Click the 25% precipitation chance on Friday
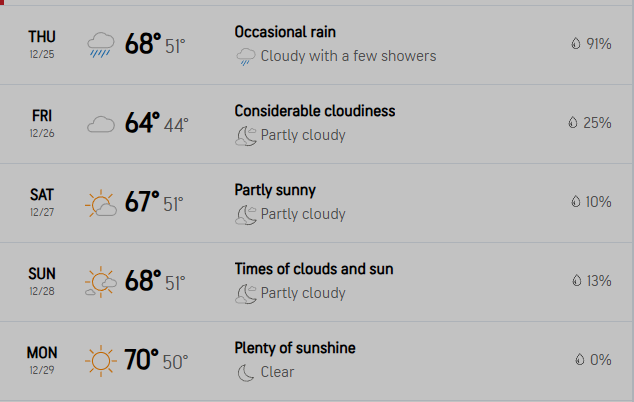This screenshot has width=634, height=402. (597, 123)
